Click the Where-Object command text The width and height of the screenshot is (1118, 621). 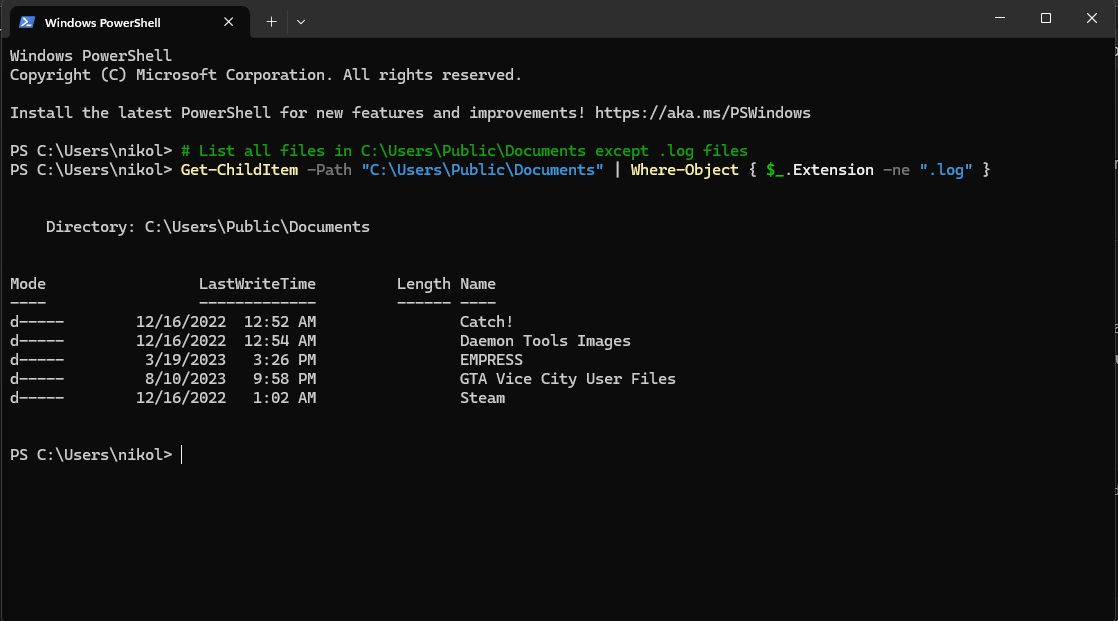pos(684,170)
